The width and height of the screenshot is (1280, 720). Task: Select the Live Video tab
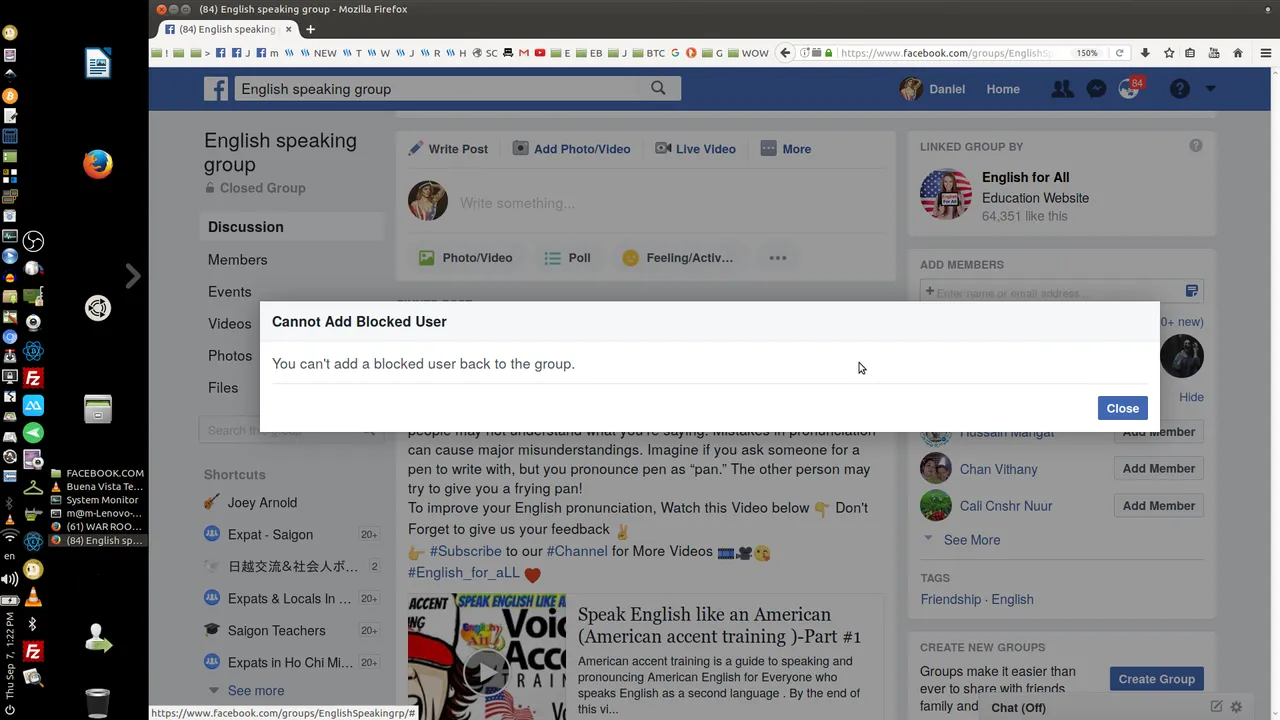point(695,149)
